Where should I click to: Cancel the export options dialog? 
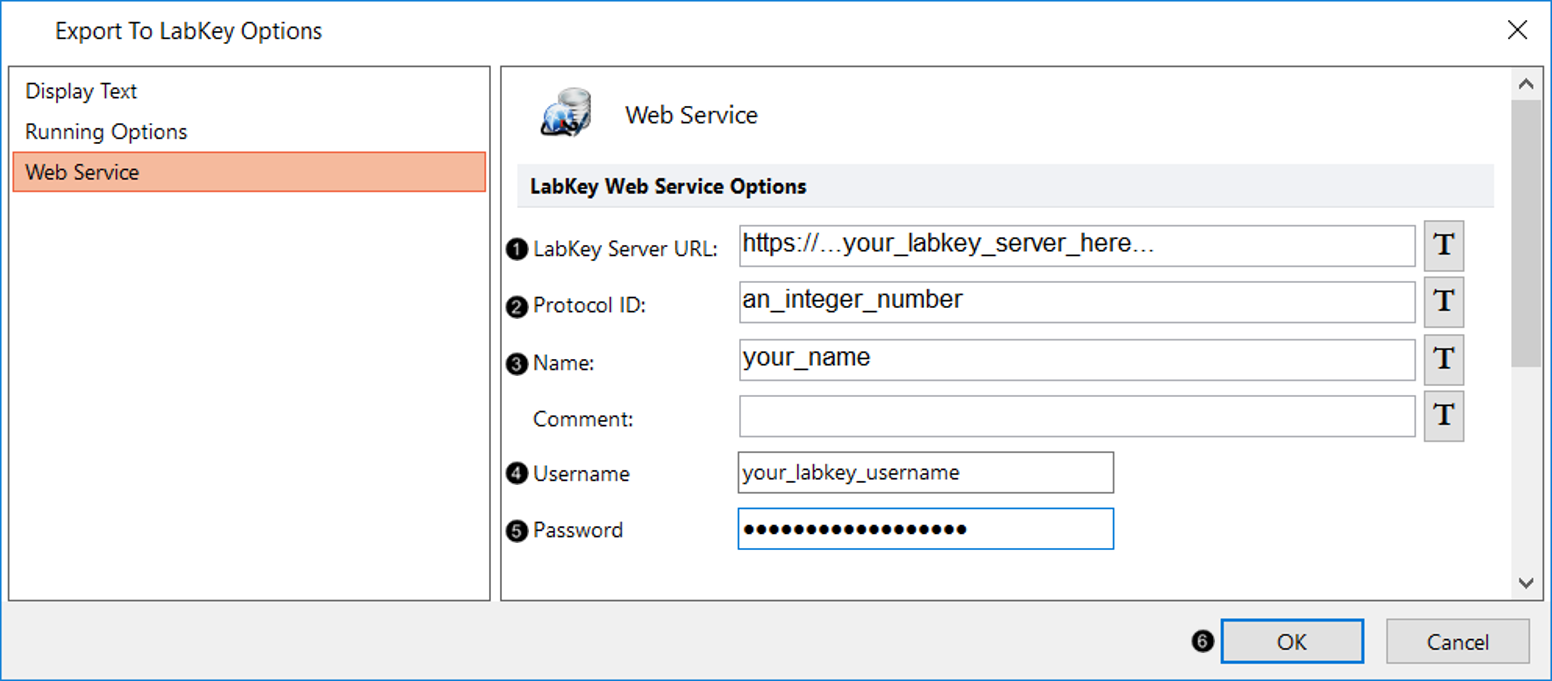tap(1457, 642)
